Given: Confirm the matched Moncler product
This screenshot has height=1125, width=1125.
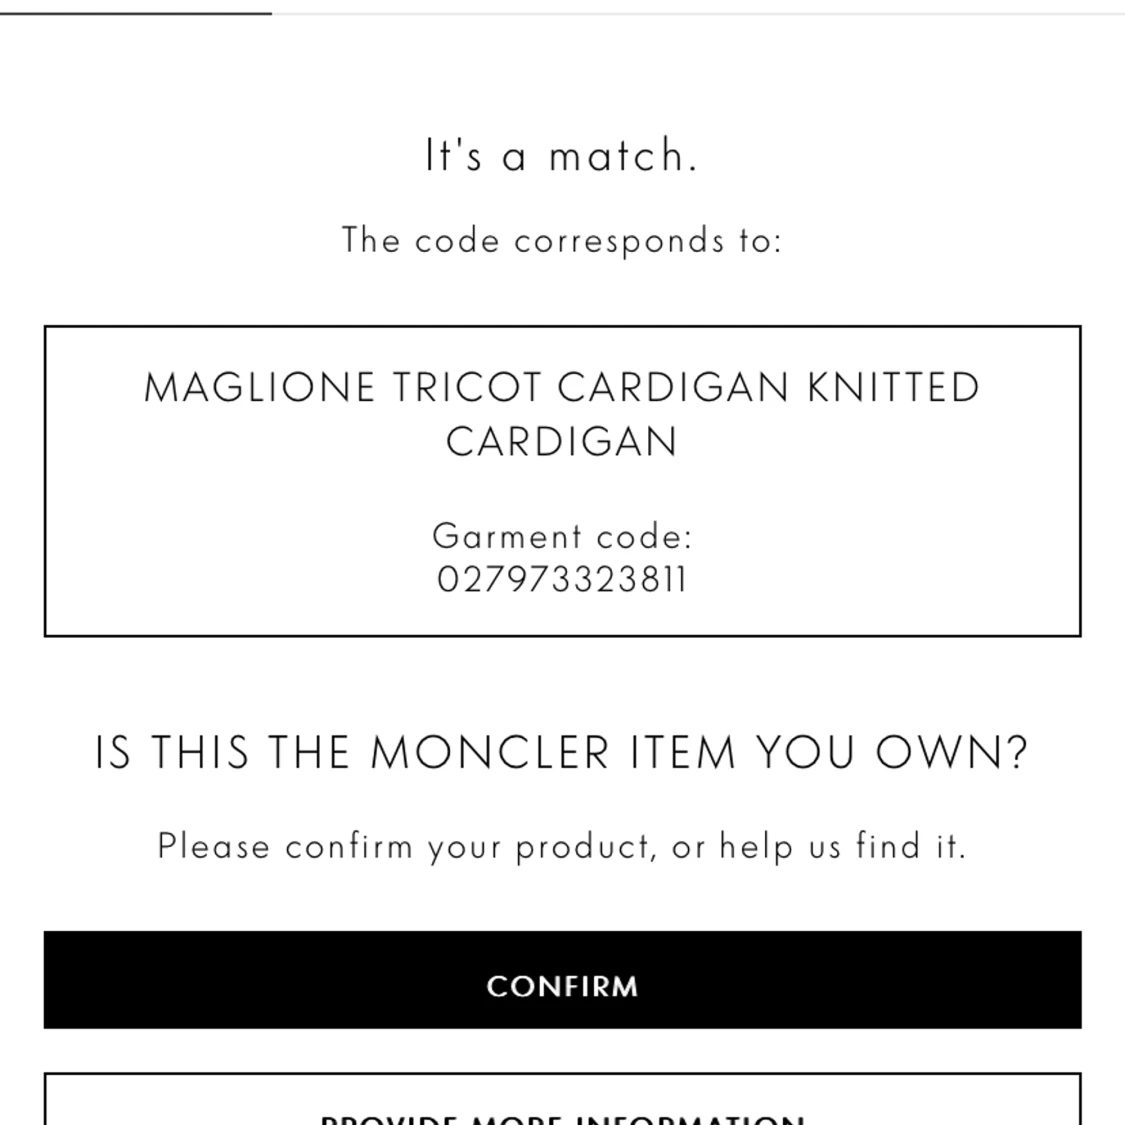Looking at the screenshot, I should pyautogui.click(x=562, y=980).
